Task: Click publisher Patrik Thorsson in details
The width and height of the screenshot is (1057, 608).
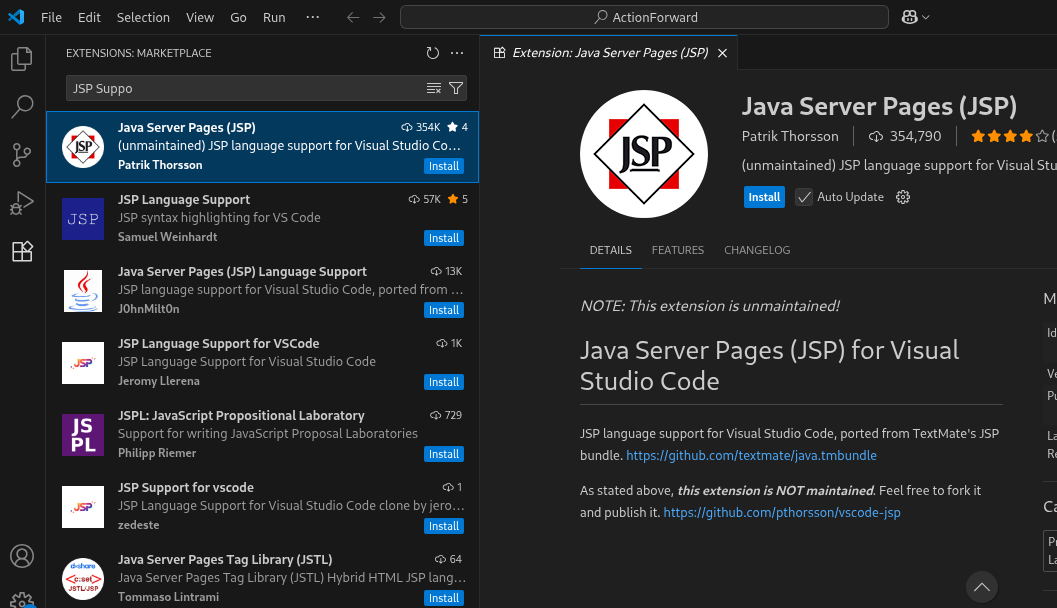Action: 790,136
